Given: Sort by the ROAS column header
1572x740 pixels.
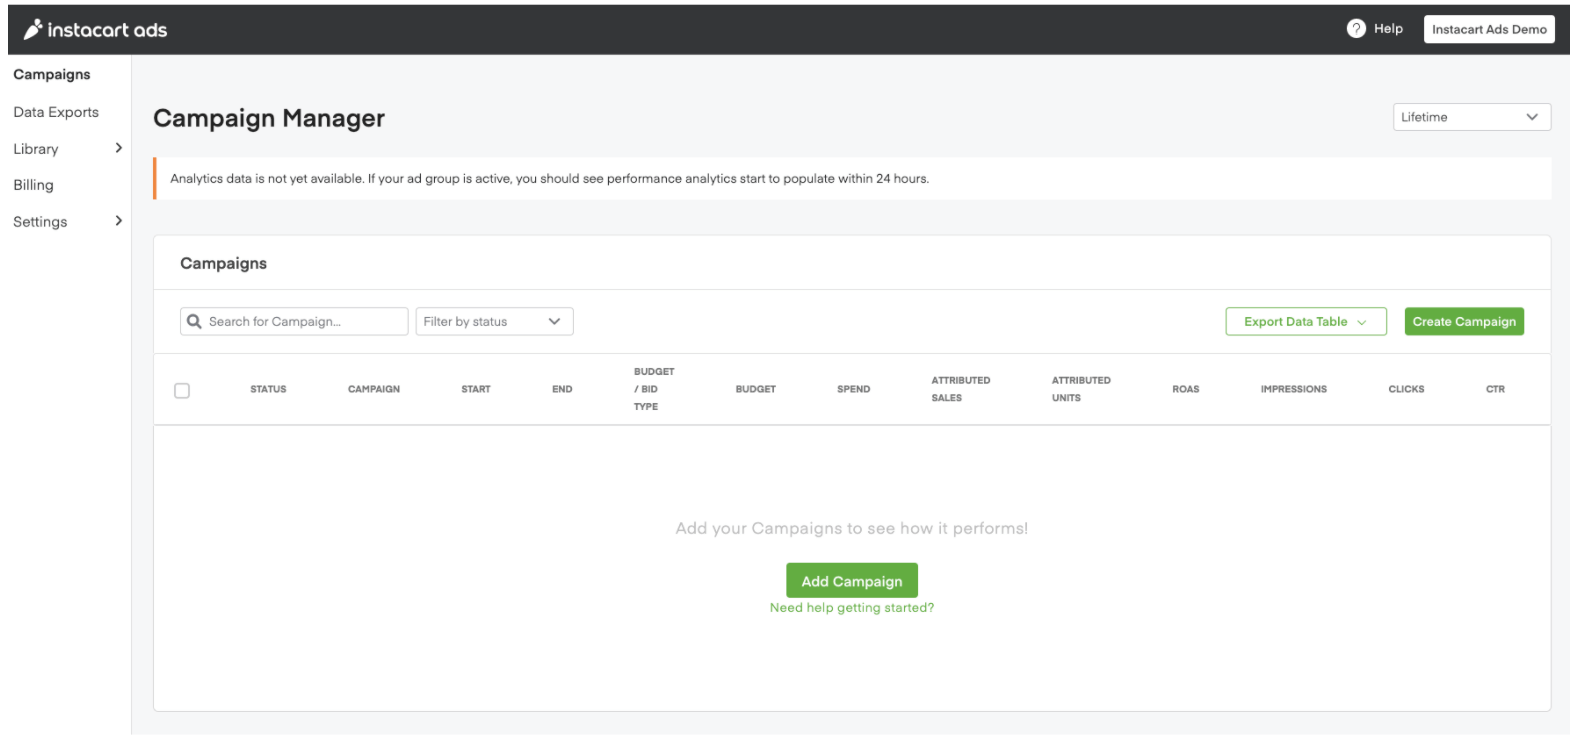Looking at the screenshot, I should [x=1185, y=389].
